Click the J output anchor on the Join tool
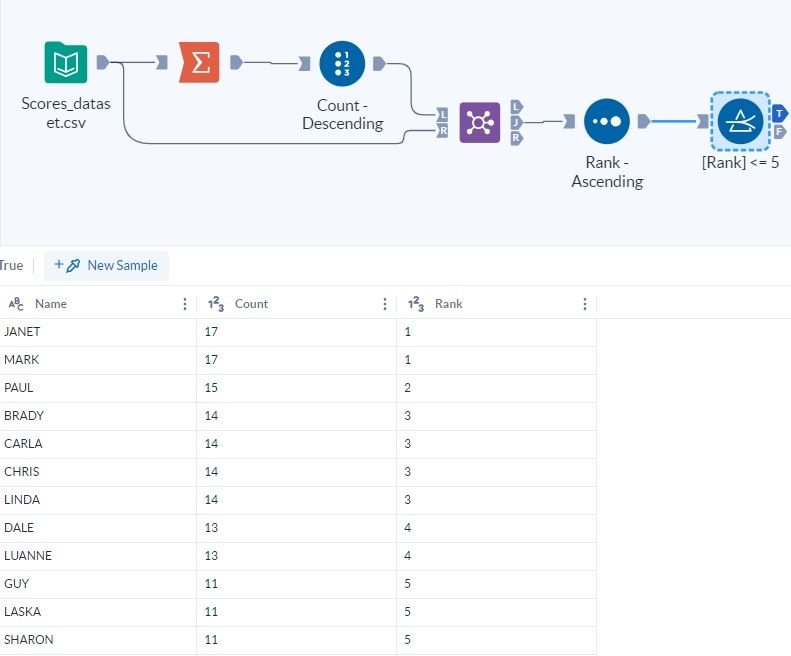The image size is (791, 656). tap(516, 122)
